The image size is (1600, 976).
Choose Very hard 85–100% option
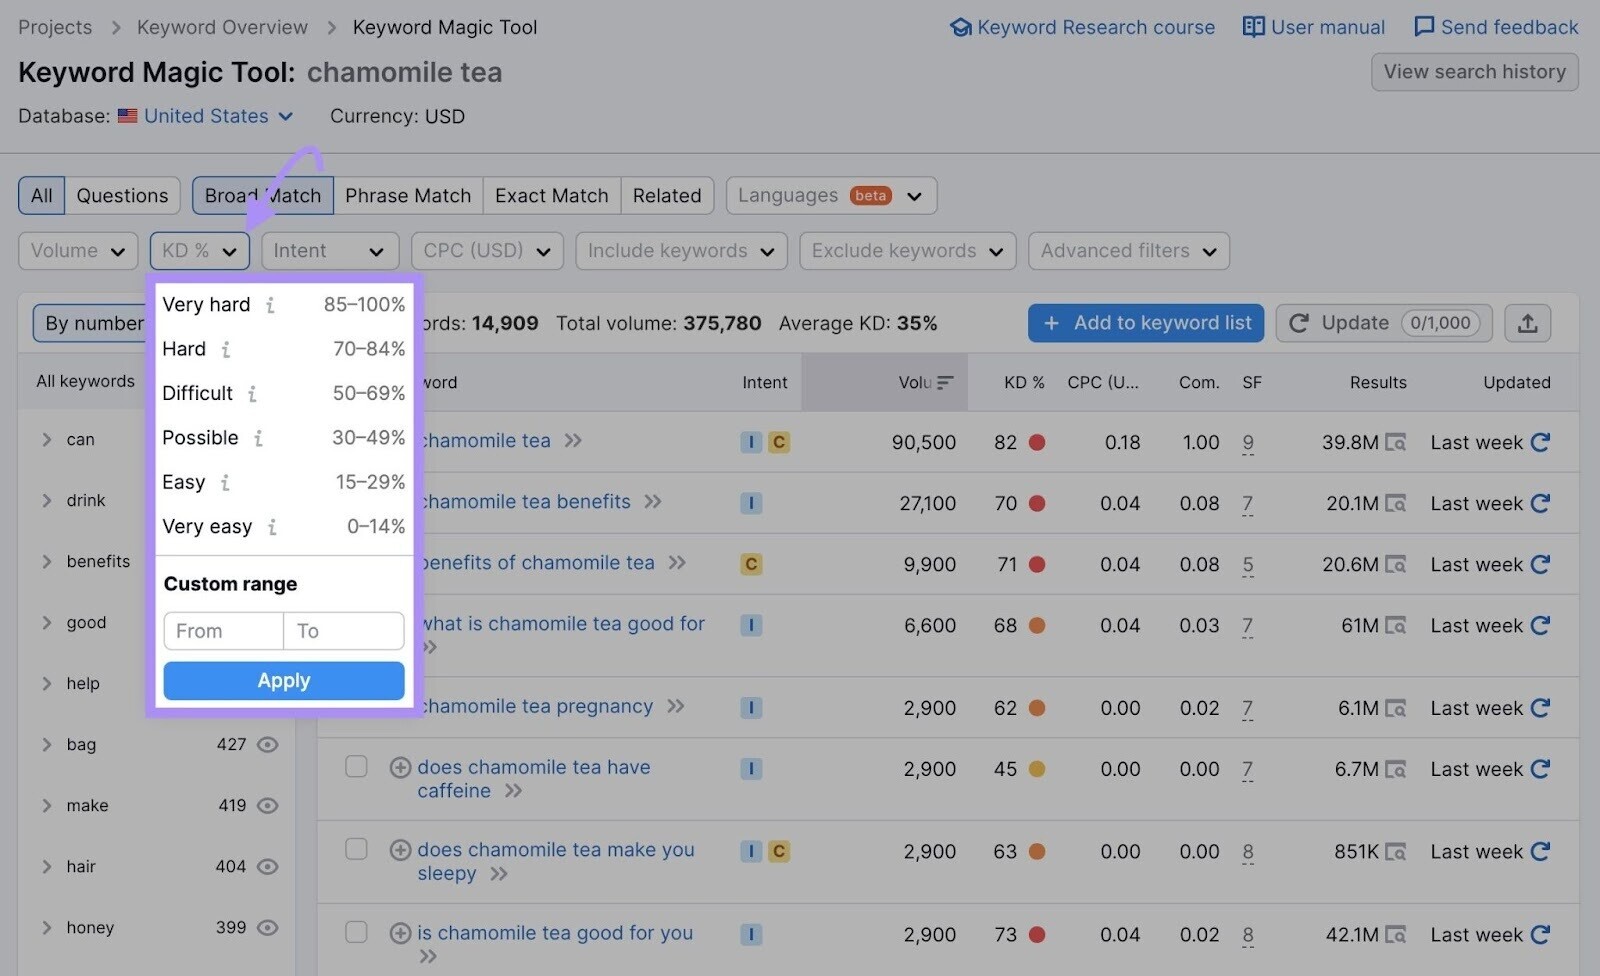pos(284,305)
